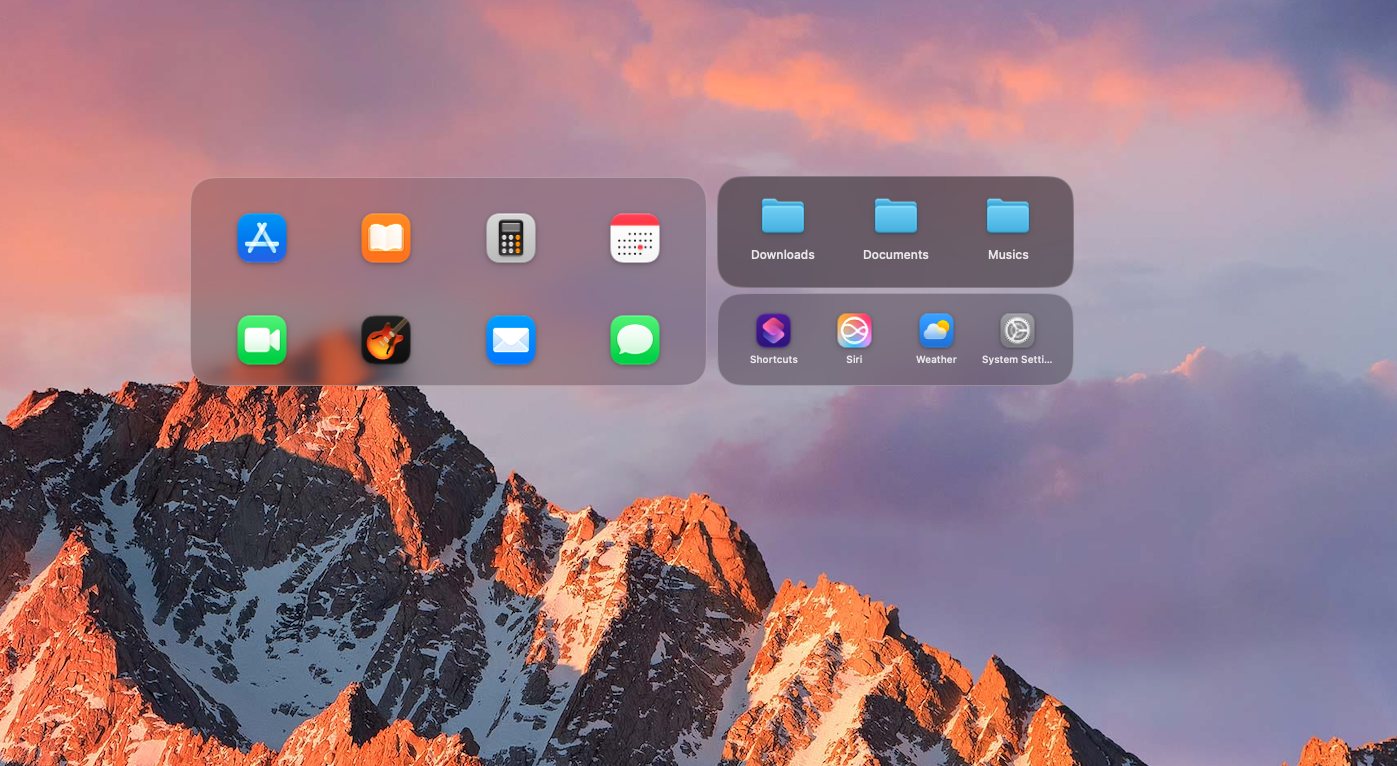
Task: Click the "Shortcuts" label text
Action: click(774, 360)
